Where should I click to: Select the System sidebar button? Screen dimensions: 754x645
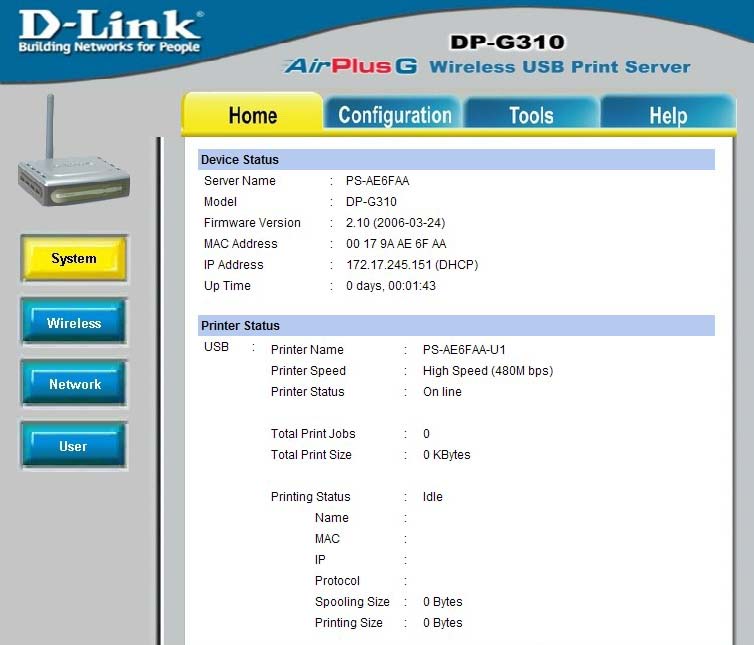pos(74,258)
